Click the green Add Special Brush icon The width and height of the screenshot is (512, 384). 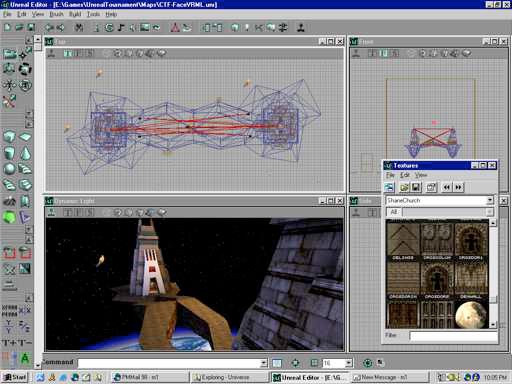[x=9, y=218]
